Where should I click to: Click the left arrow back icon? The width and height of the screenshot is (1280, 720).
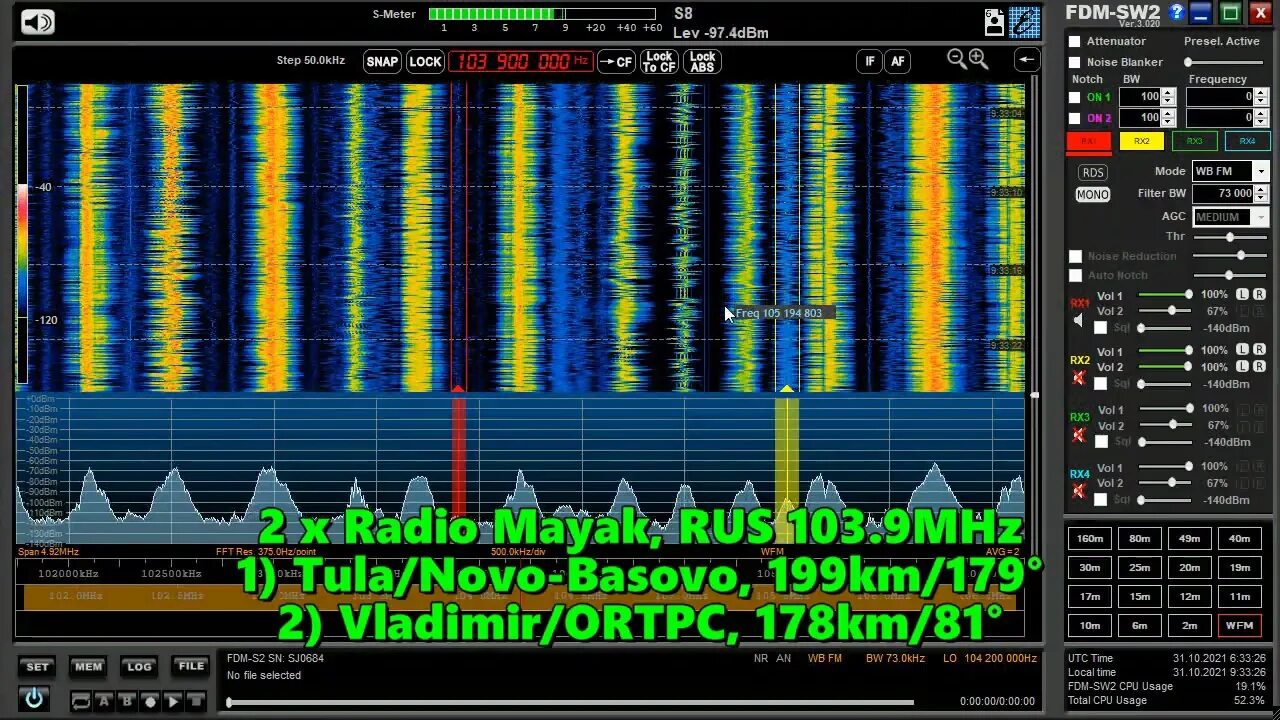tap(1027, 61)
